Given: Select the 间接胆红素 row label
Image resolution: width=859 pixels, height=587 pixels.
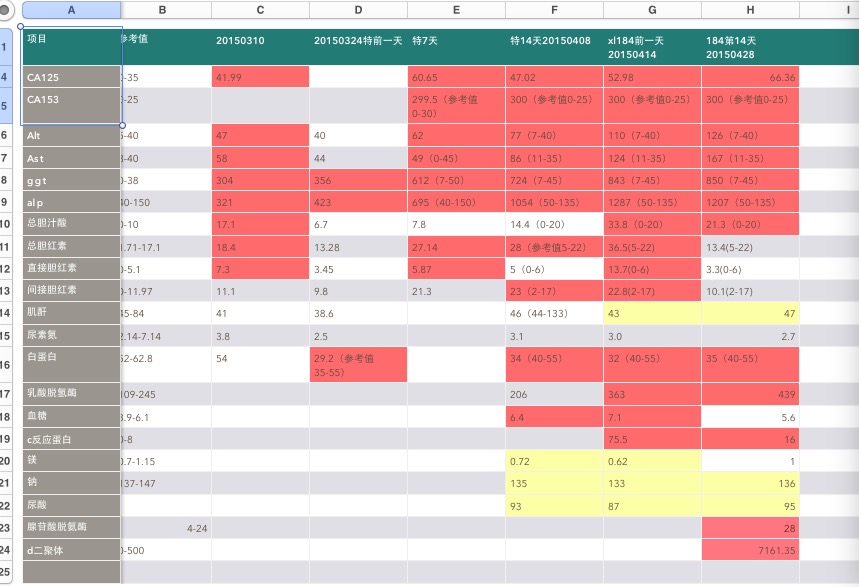Looking at the screenshot, I should tap(72, 291).
